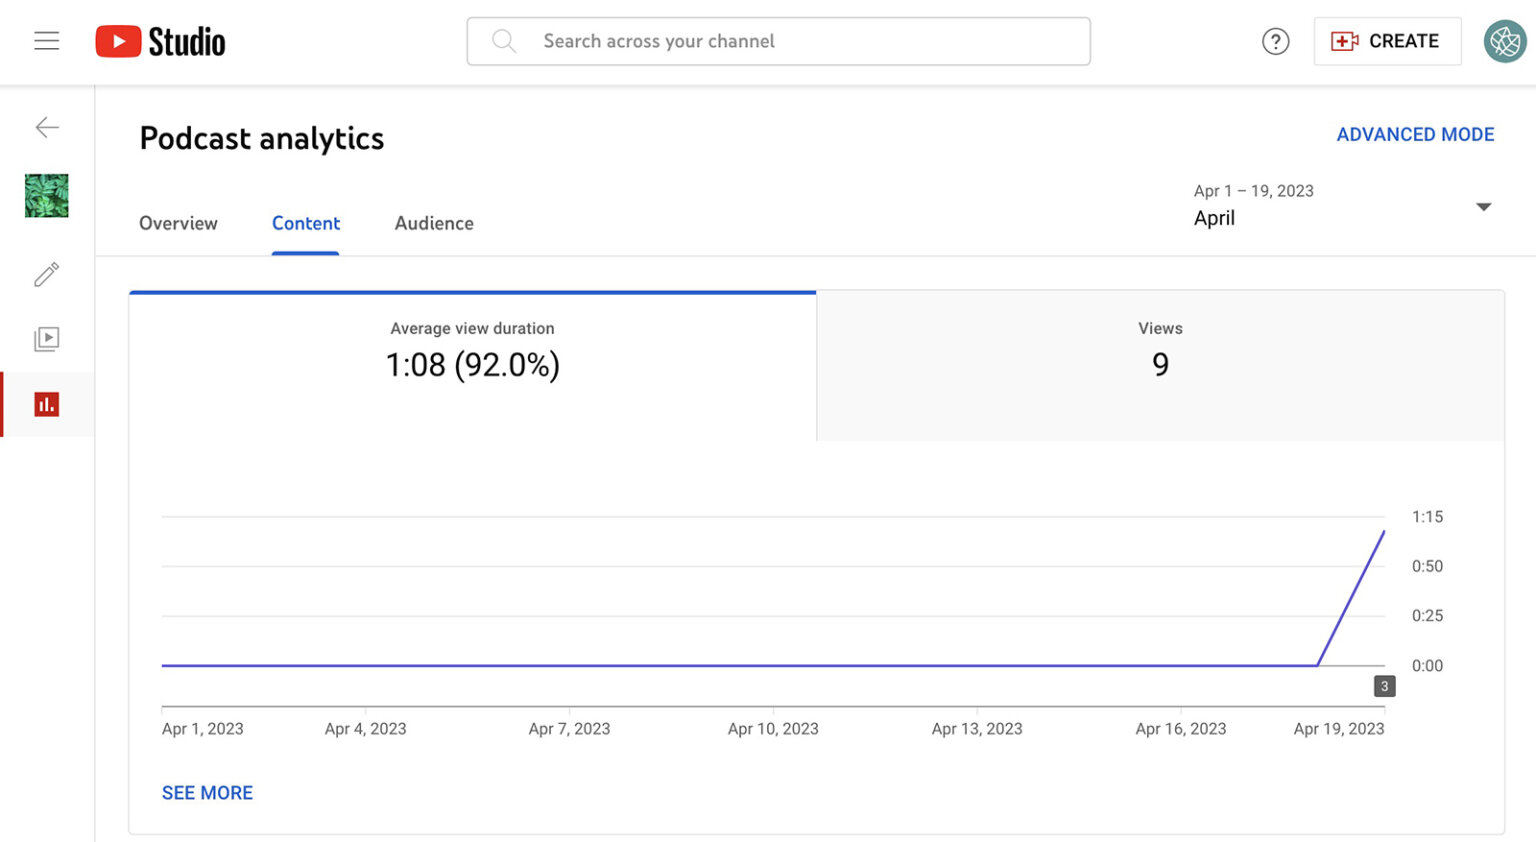Click the back arrow in the sidebar
Screen dimensions: 1536x842
[46, 127]
